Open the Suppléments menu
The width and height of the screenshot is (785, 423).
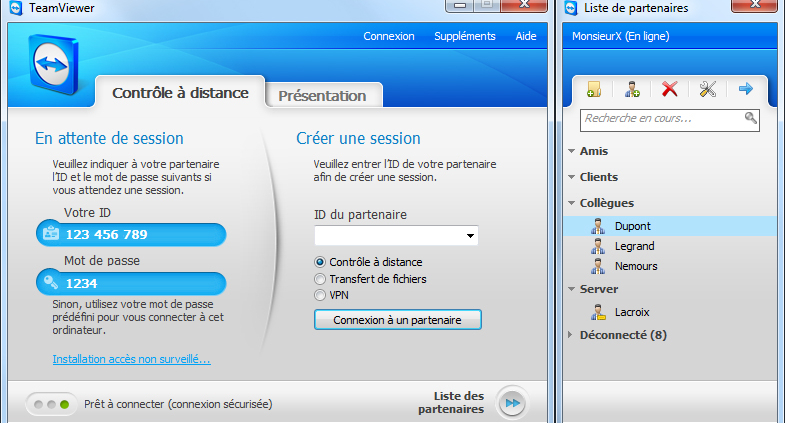click(x=465, y=36)
